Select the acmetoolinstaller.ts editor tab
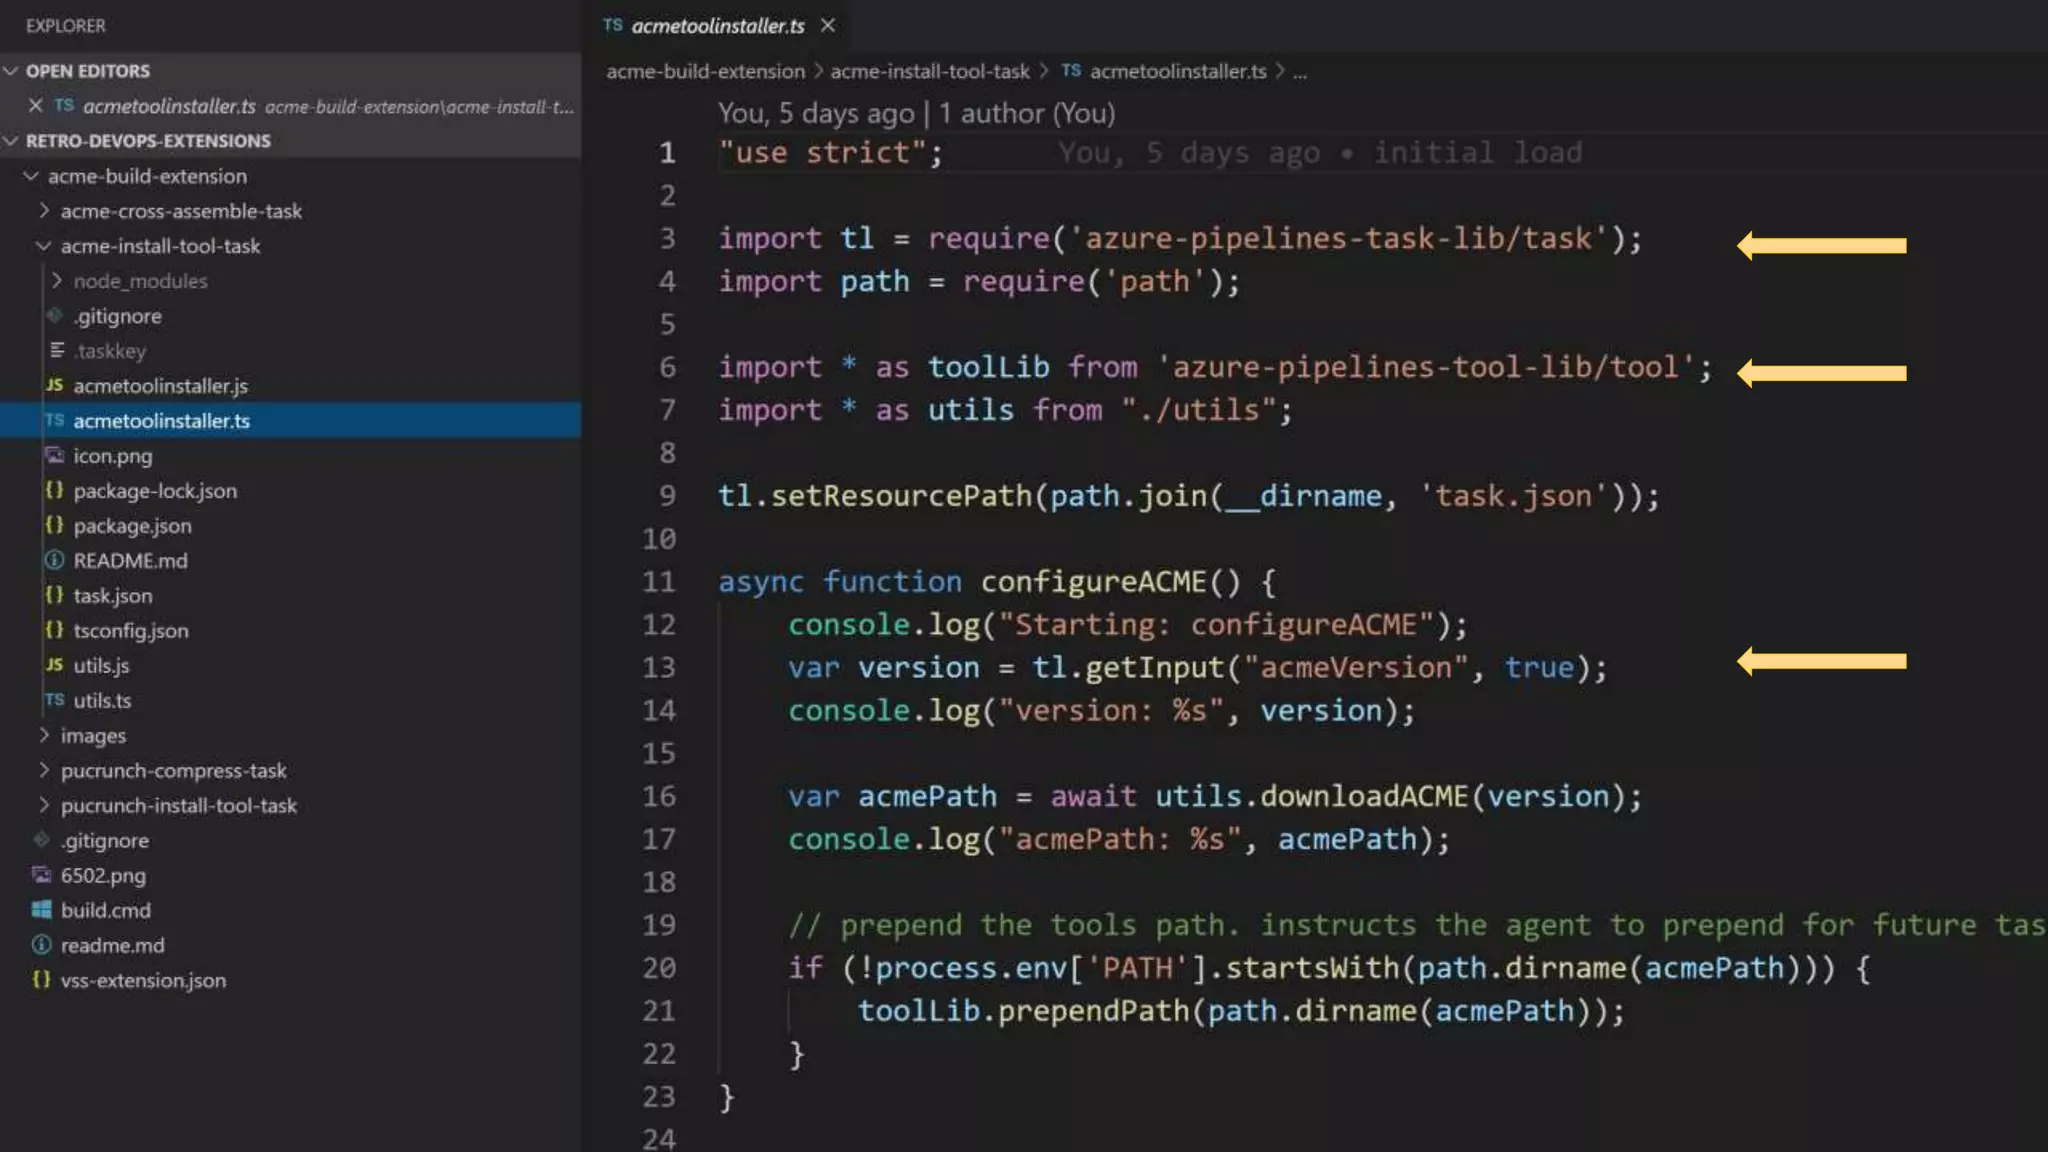 tap(716, 26)
